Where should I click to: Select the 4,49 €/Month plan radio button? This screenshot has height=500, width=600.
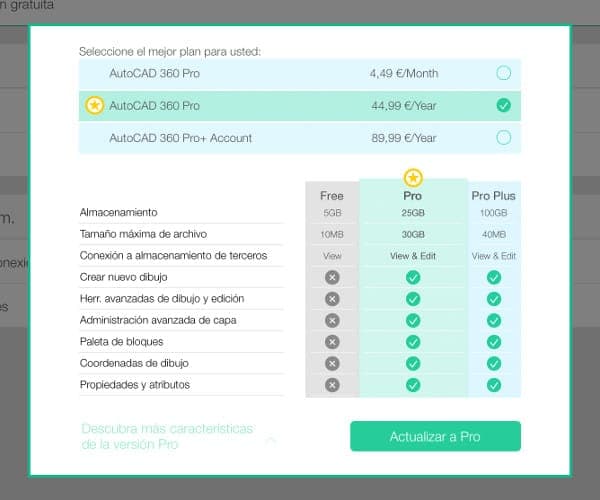coord(503,73)
